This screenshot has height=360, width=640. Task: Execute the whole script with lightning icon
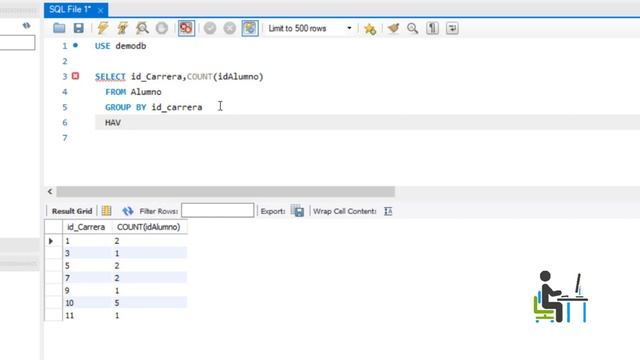[103, 28]
